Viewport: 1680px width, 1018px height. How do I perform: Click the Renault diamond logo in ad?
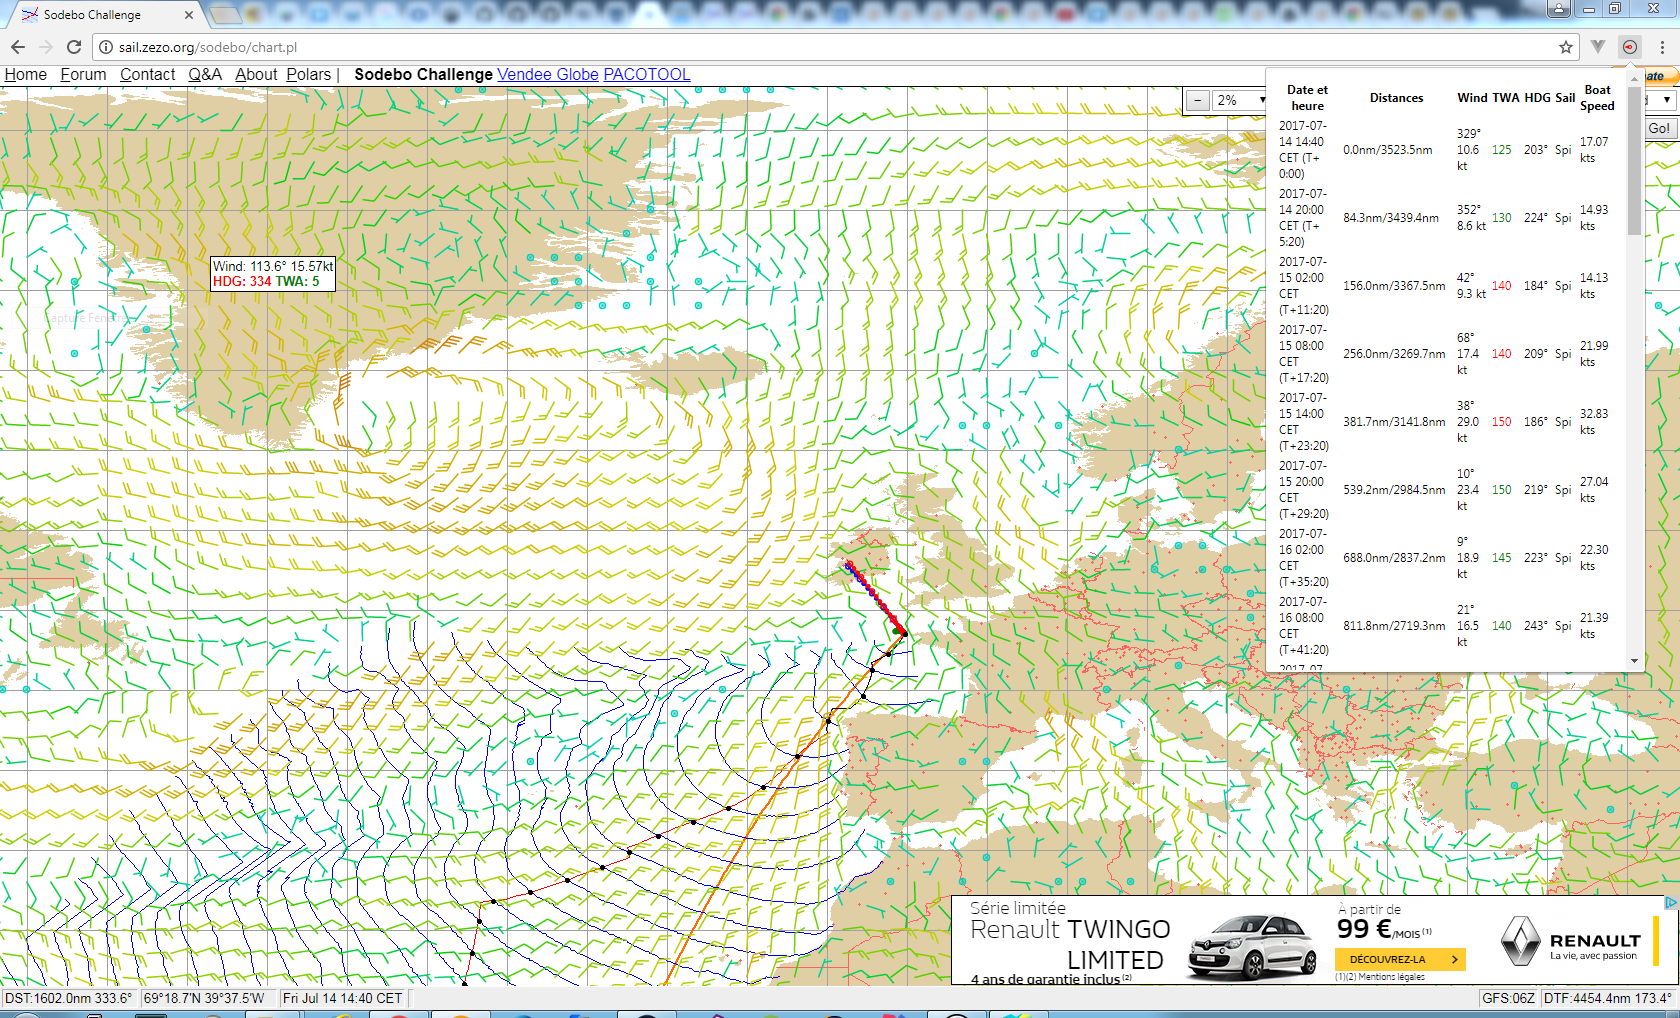[1520, 941]
